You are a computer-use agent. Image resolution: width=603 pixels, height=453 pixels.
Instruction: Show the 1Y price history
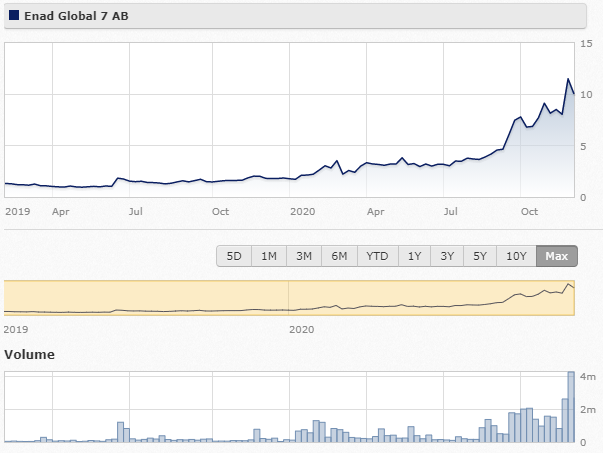(414, 256)
